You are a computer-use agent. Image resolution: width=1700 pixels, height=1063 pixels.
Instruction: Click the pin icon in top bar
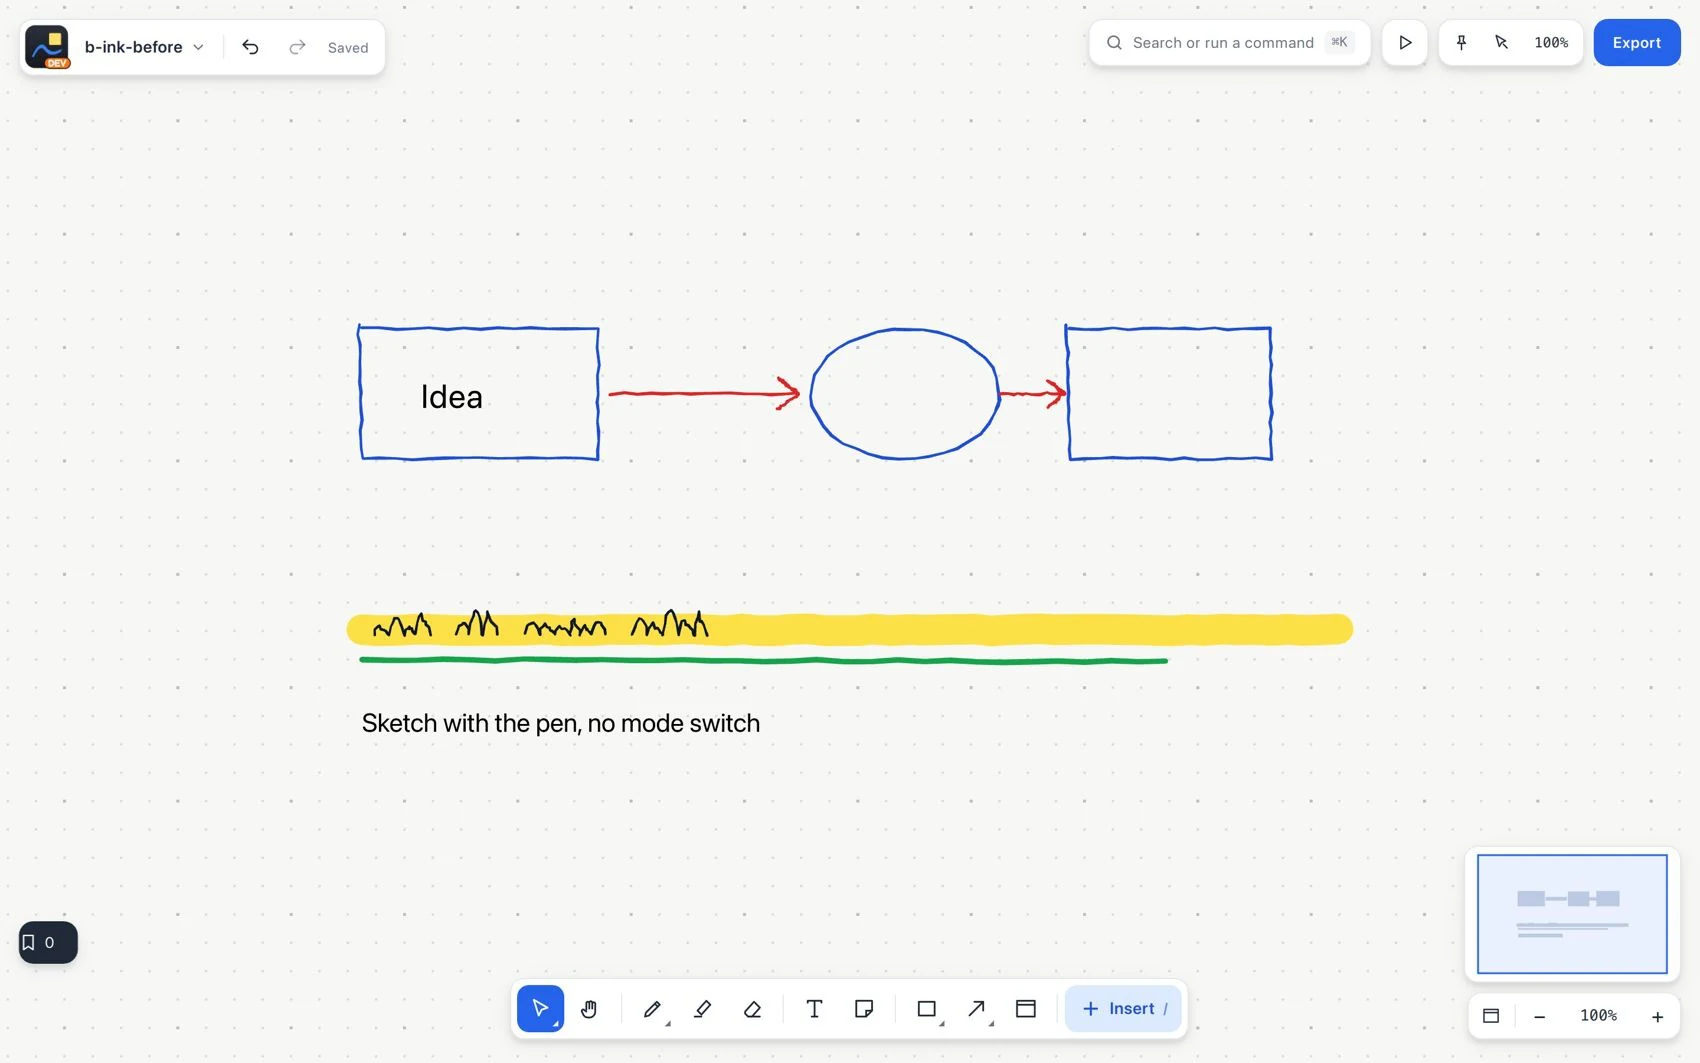(1461, 42)
